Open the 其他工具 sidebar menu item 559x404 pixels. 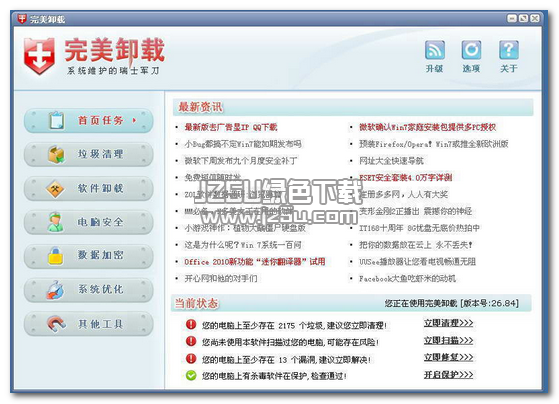pyautogui.click(x=88, y=323)
